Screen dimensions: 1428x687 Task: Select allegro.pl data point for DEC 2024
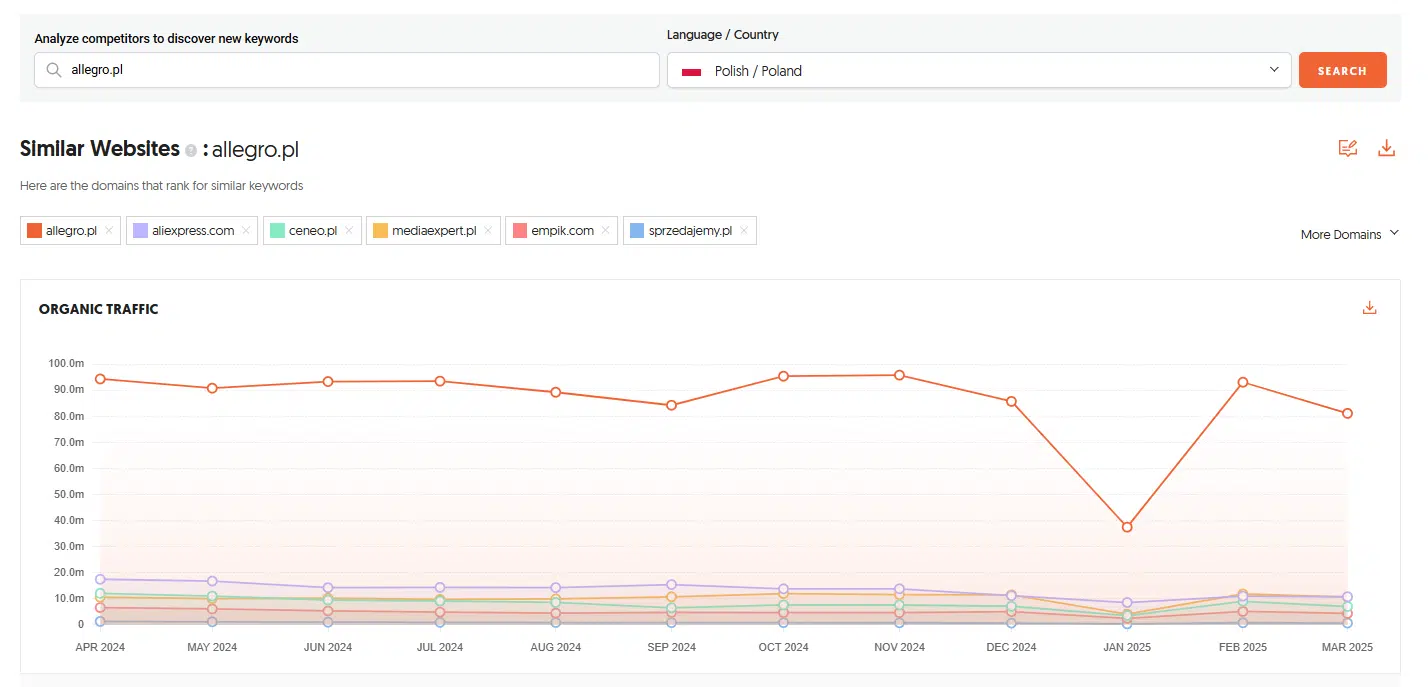click(x=1011, y=402)
